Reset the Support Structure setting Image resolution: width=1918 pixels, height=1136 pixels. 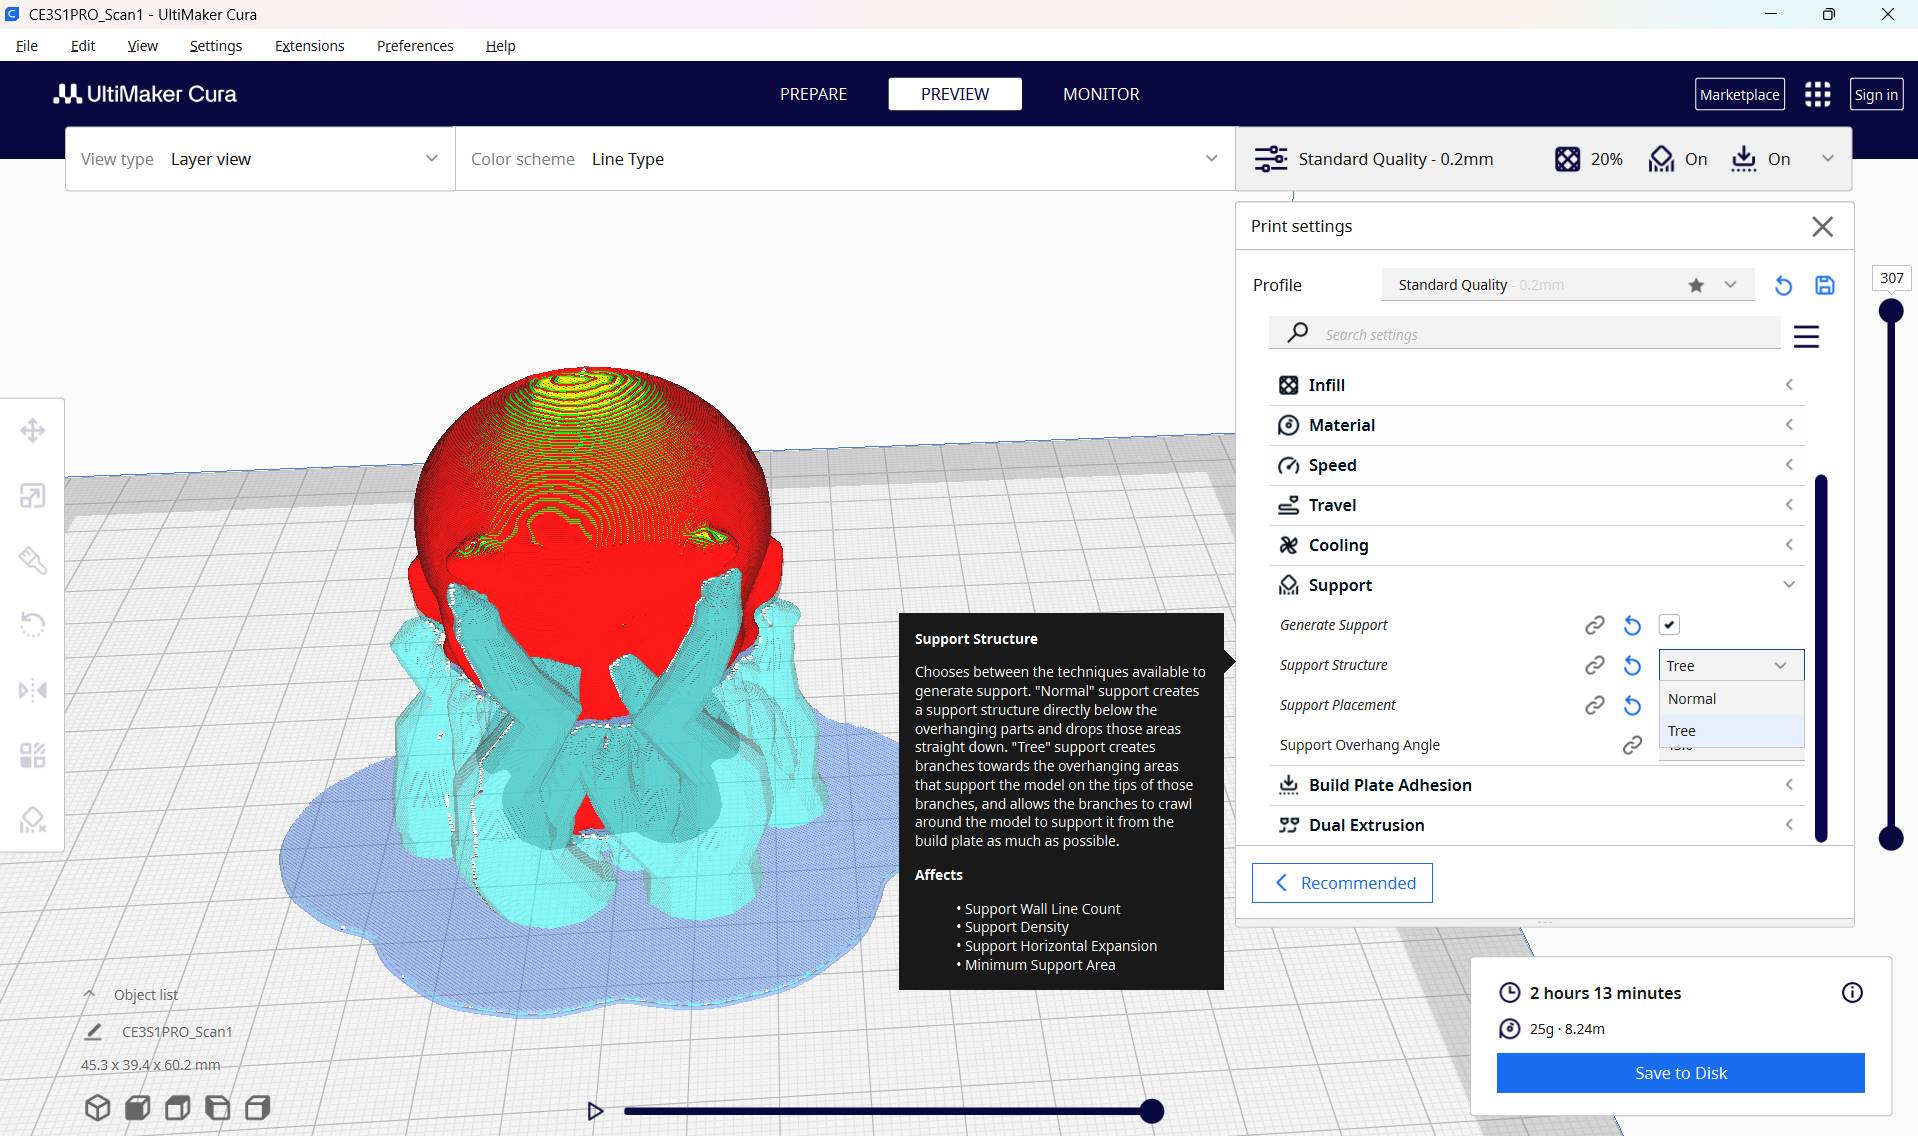(1632, 665)
